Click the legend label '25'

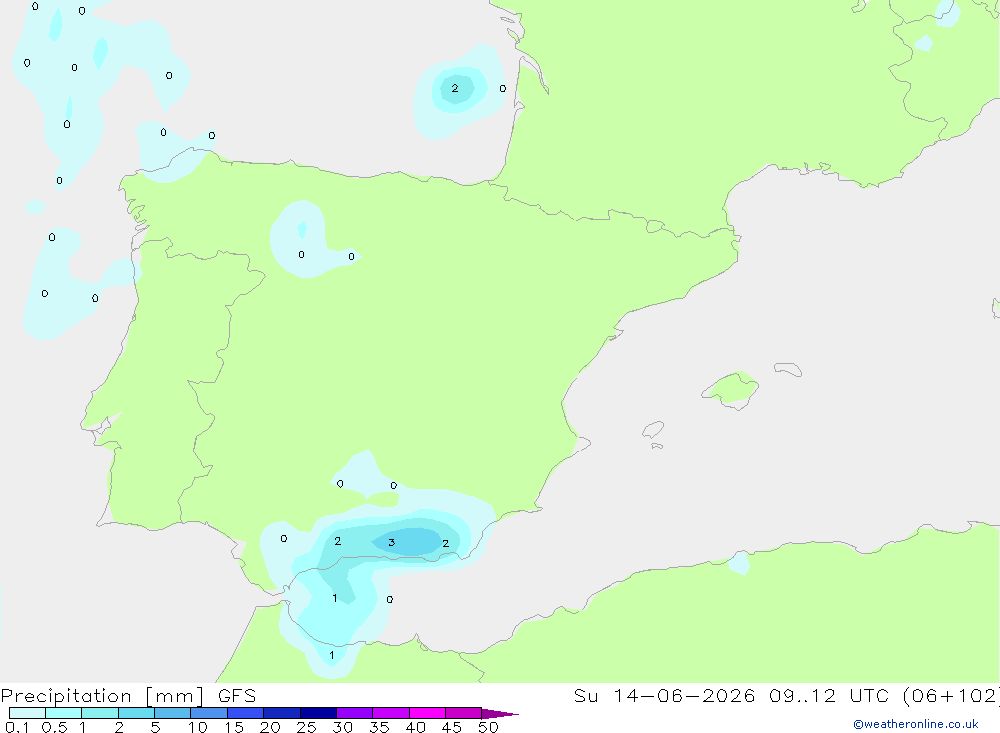pos(306,727)
